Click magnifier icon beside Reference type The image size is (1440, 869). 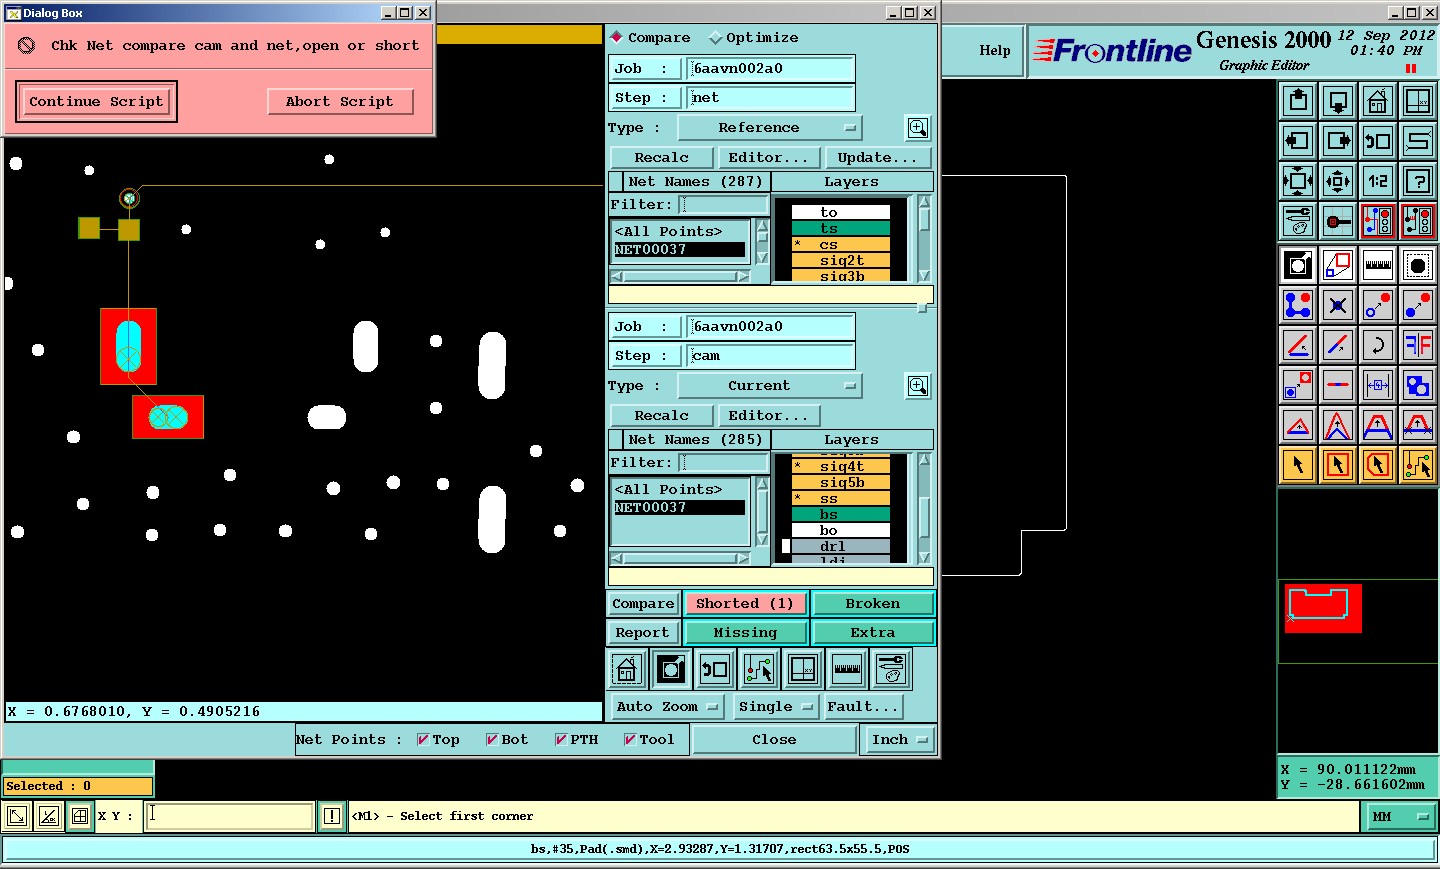pos(918,128)
